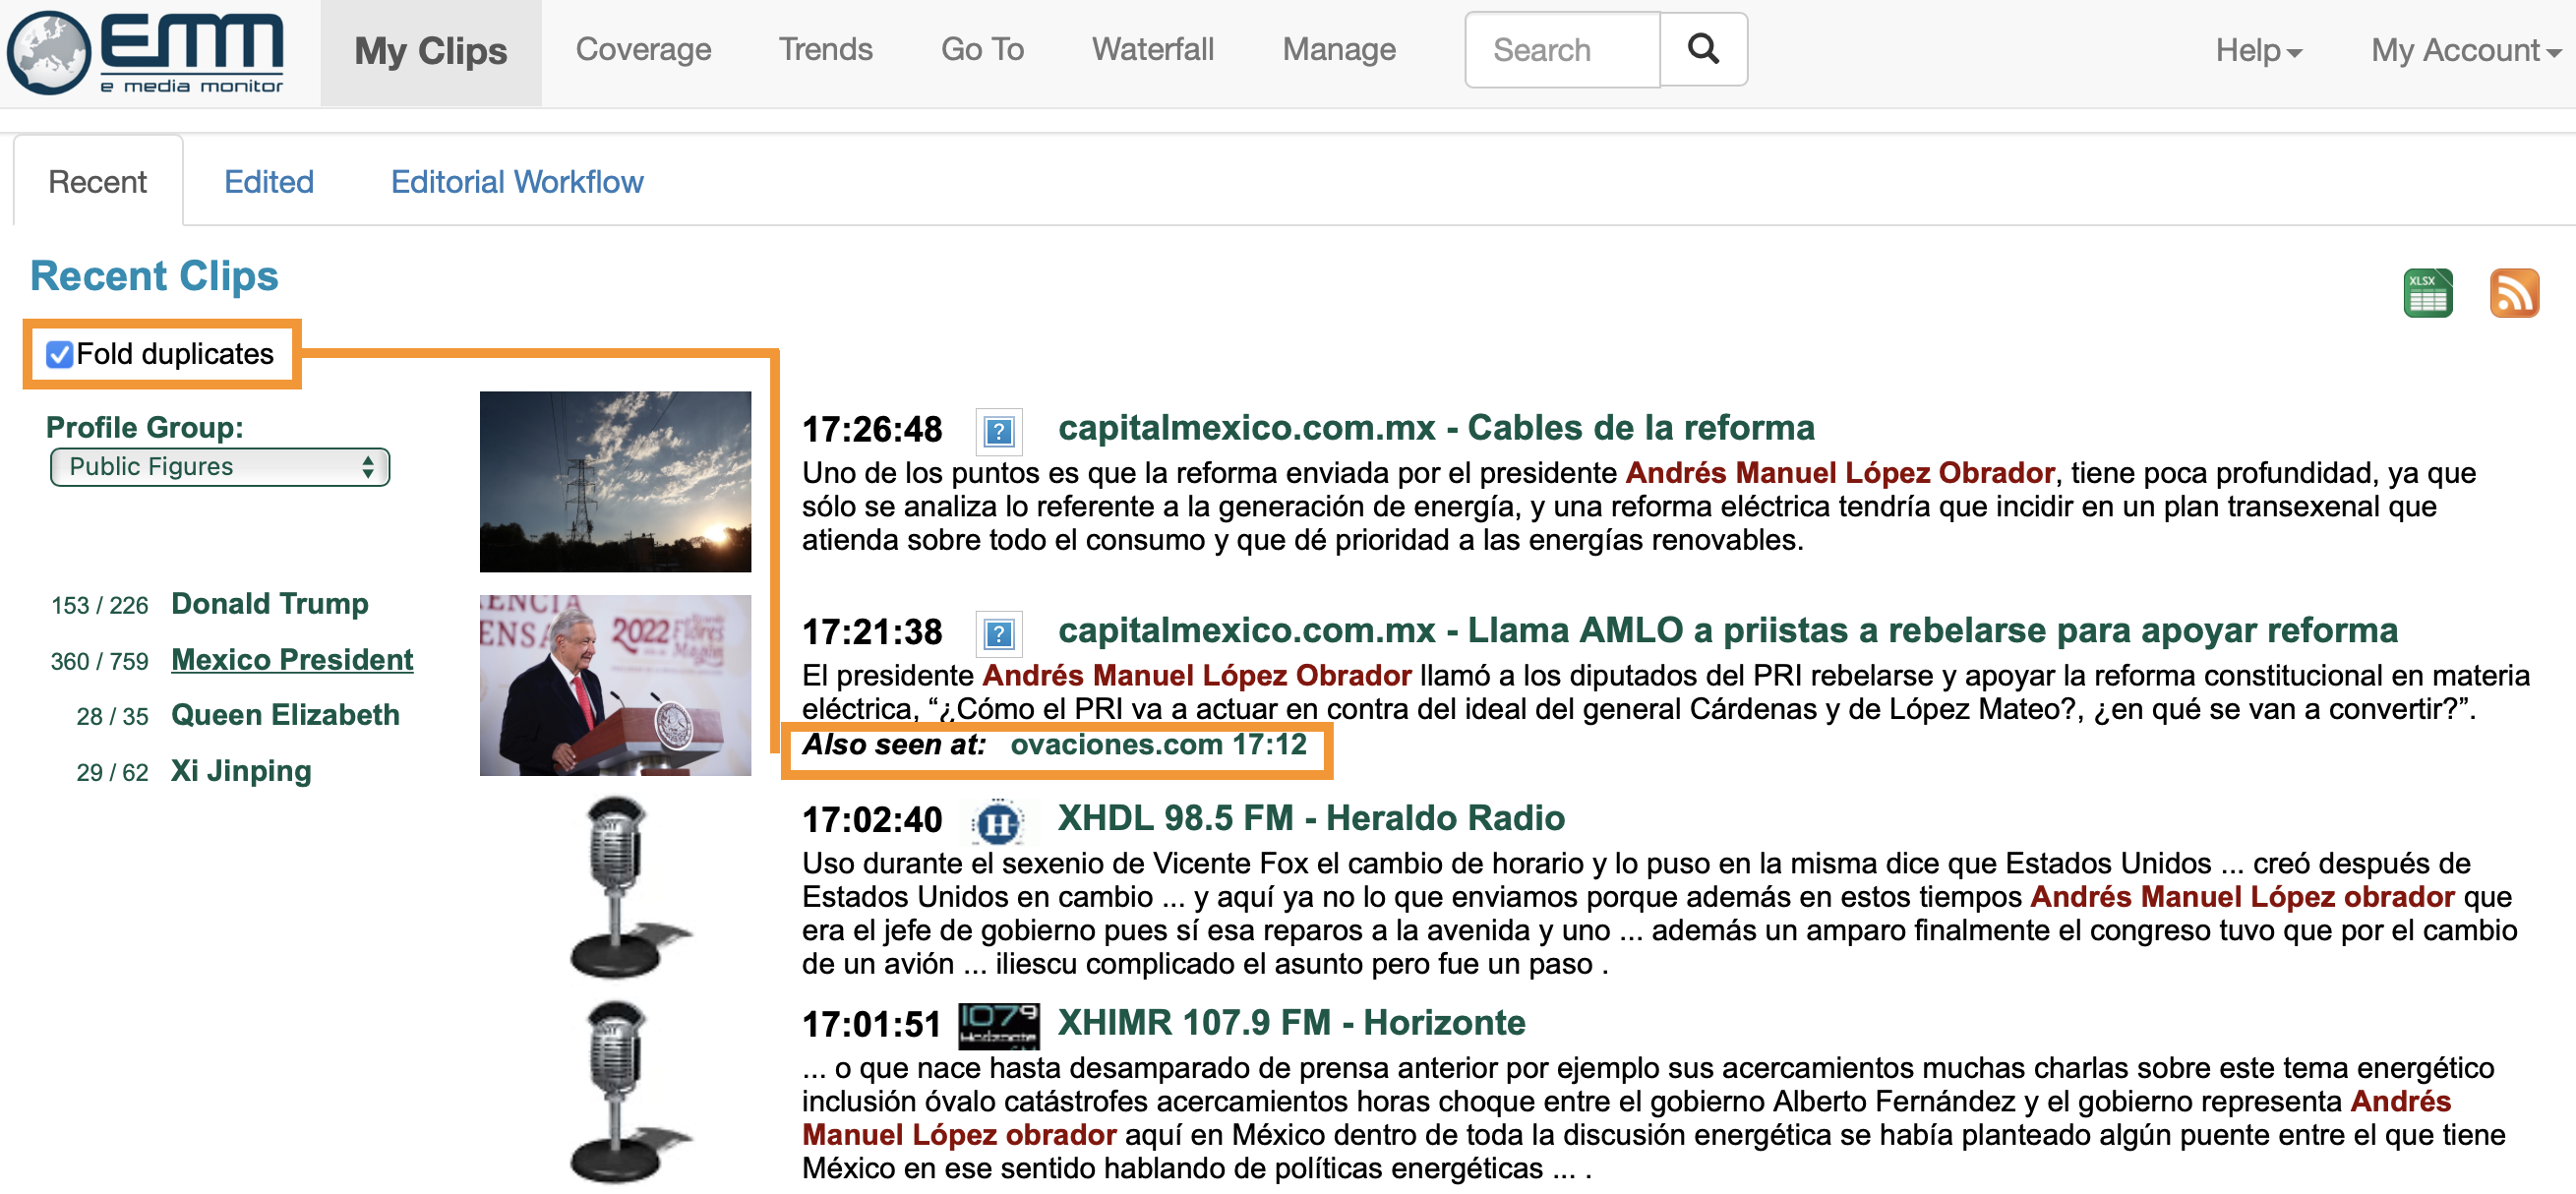Open the XHDL 98.5 FM Heraldo Radio clip
The image size is (2576, 1194).
click(x=1311, y=819)
